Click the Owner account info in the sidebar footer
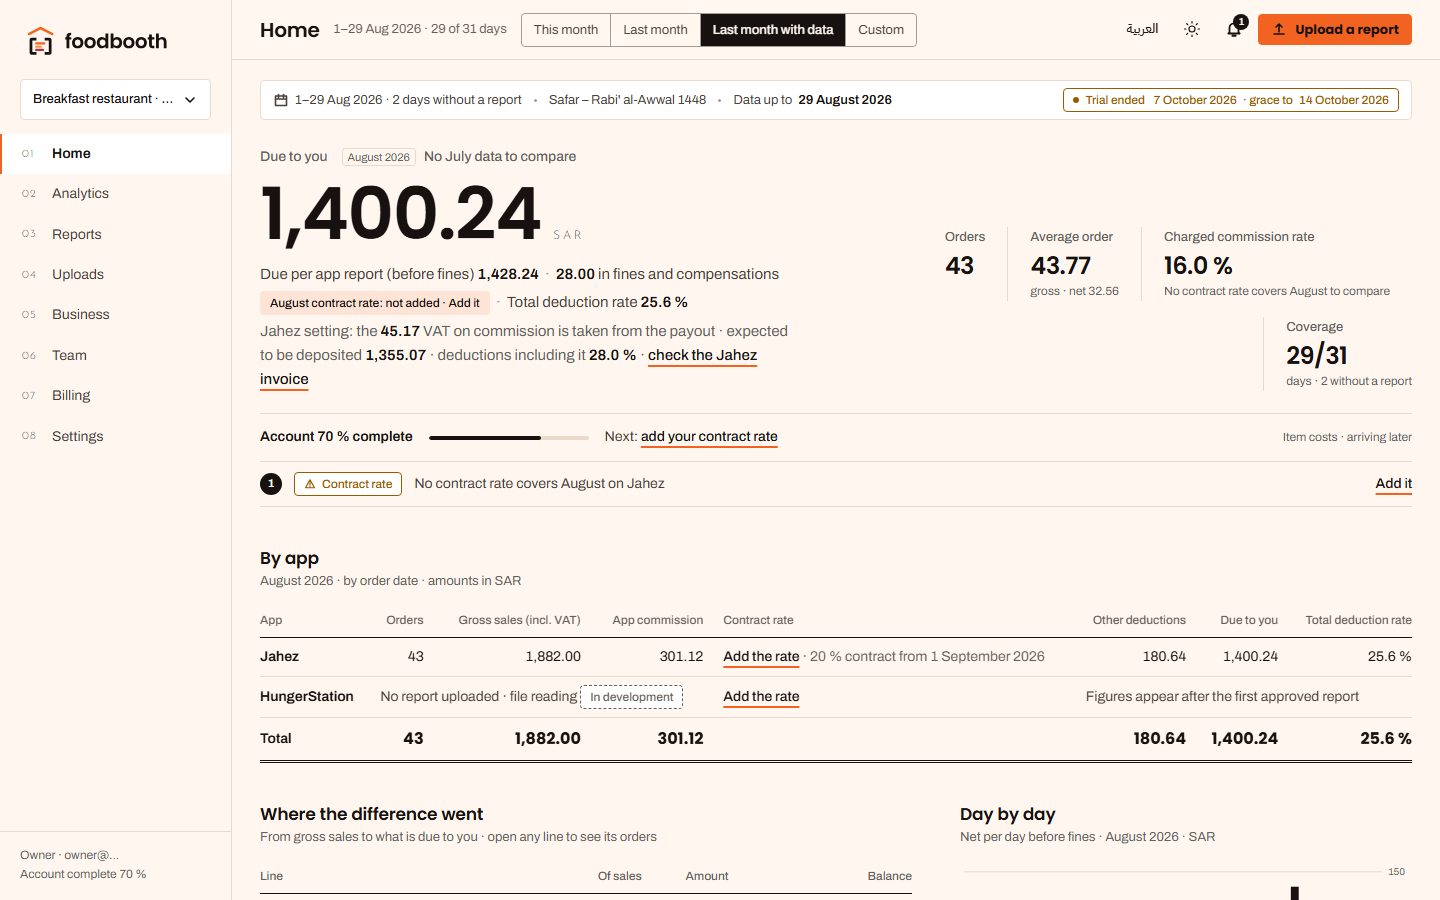 (x=83, y=864)
